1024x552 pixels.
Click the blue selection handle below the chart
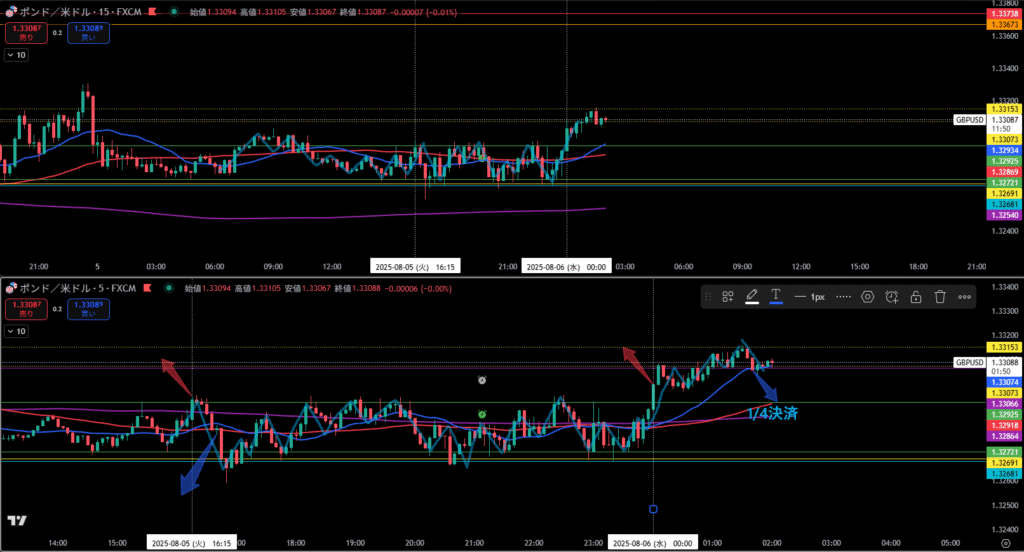click(x=653, y=509)
